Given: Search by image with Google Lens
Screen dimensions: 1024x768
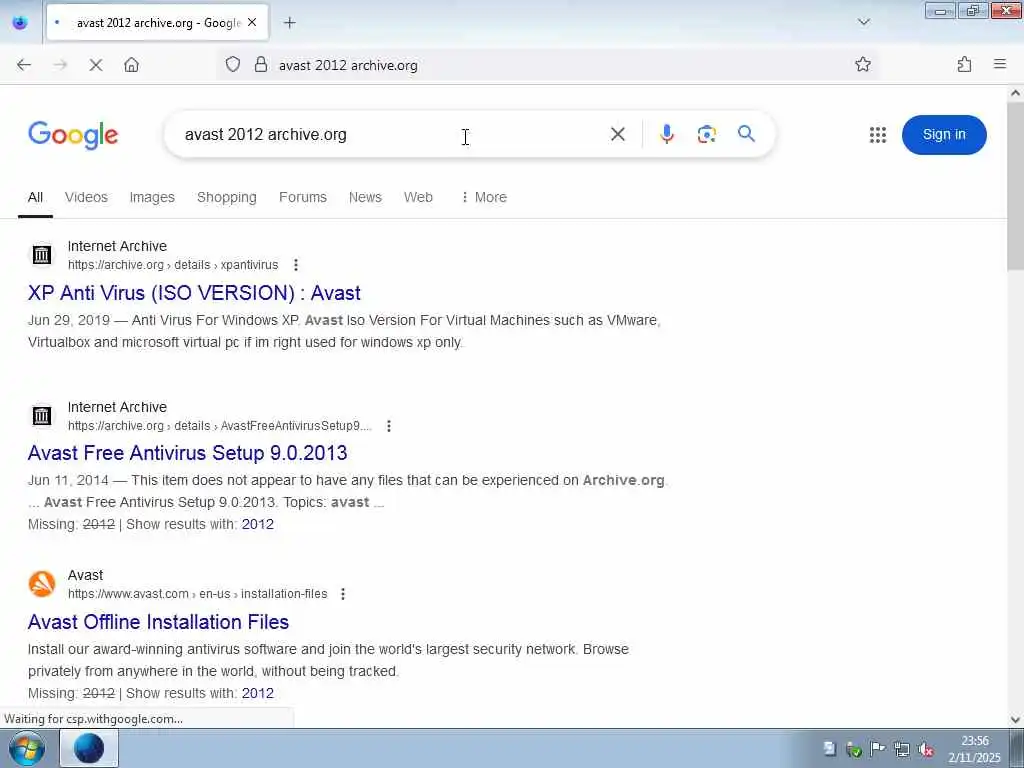Looking at the screenshot, I should coord(706,135).
